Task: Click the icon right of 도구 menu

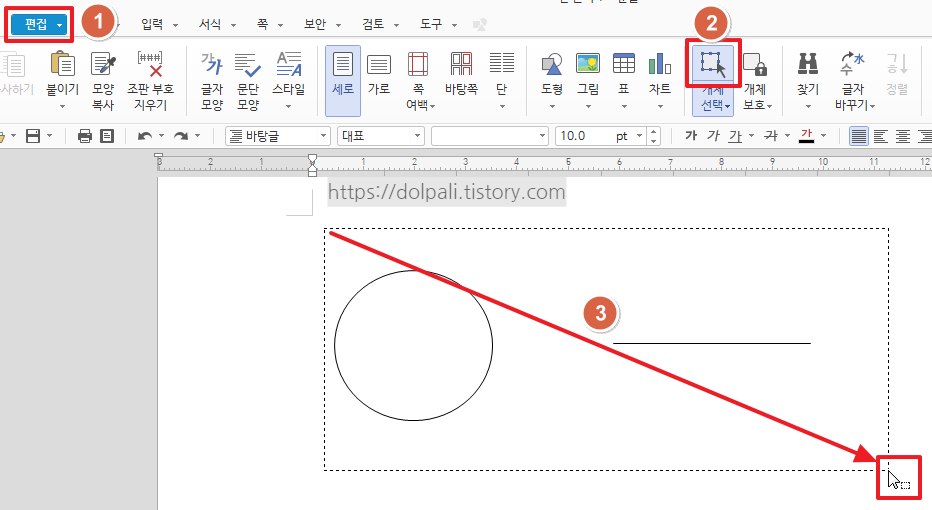Action: (479, 24)
